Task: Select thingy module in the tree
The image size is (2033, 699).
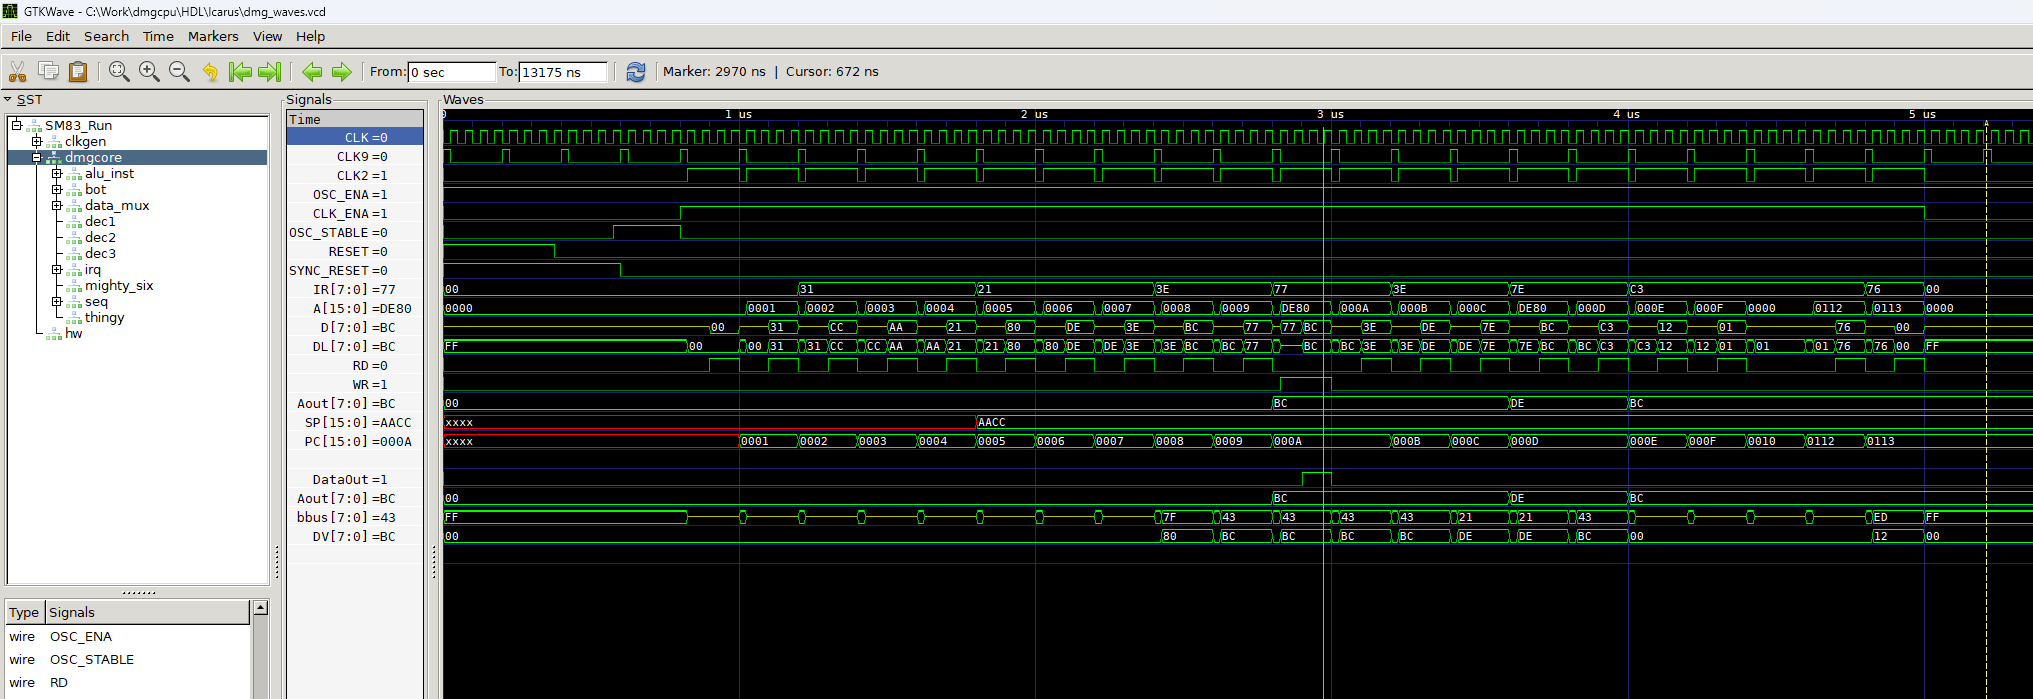Action: 105,317
